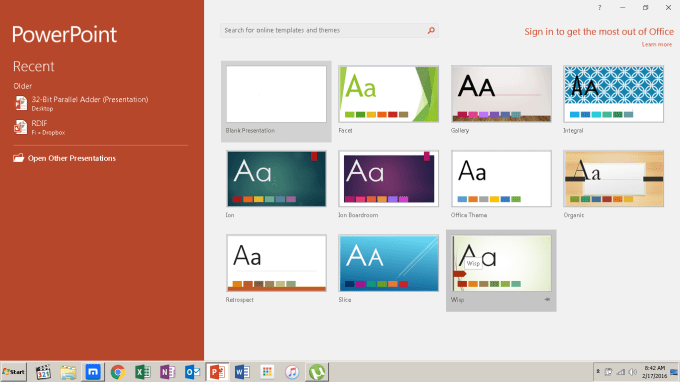Viewport: 680px width, 382px height.
Task: Click the folder icon for Open Other Presentations
Action: tap(18, 158)
